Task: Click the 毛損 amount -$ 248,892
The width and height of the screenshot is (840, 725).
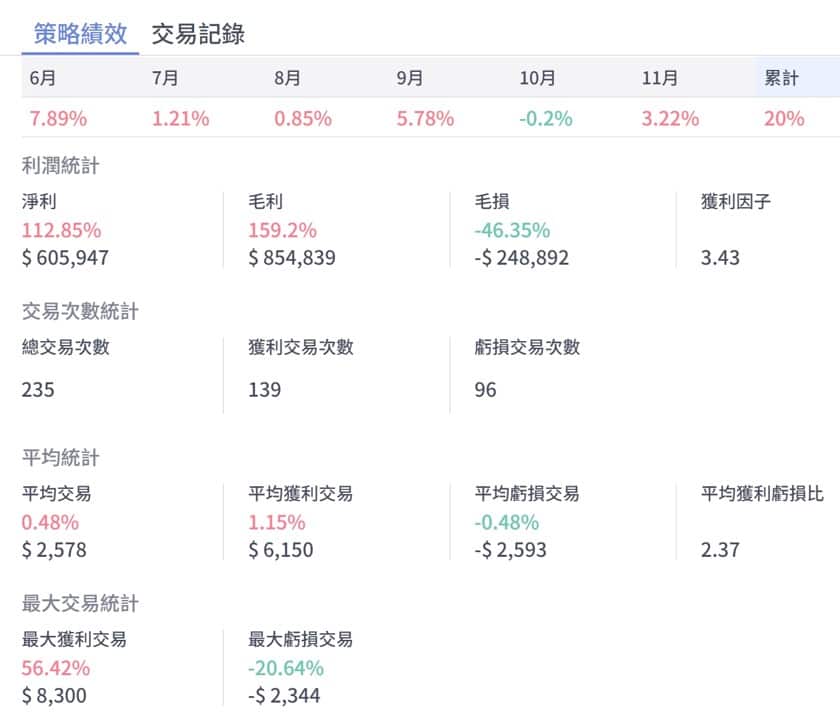Action: coord(522,257)
